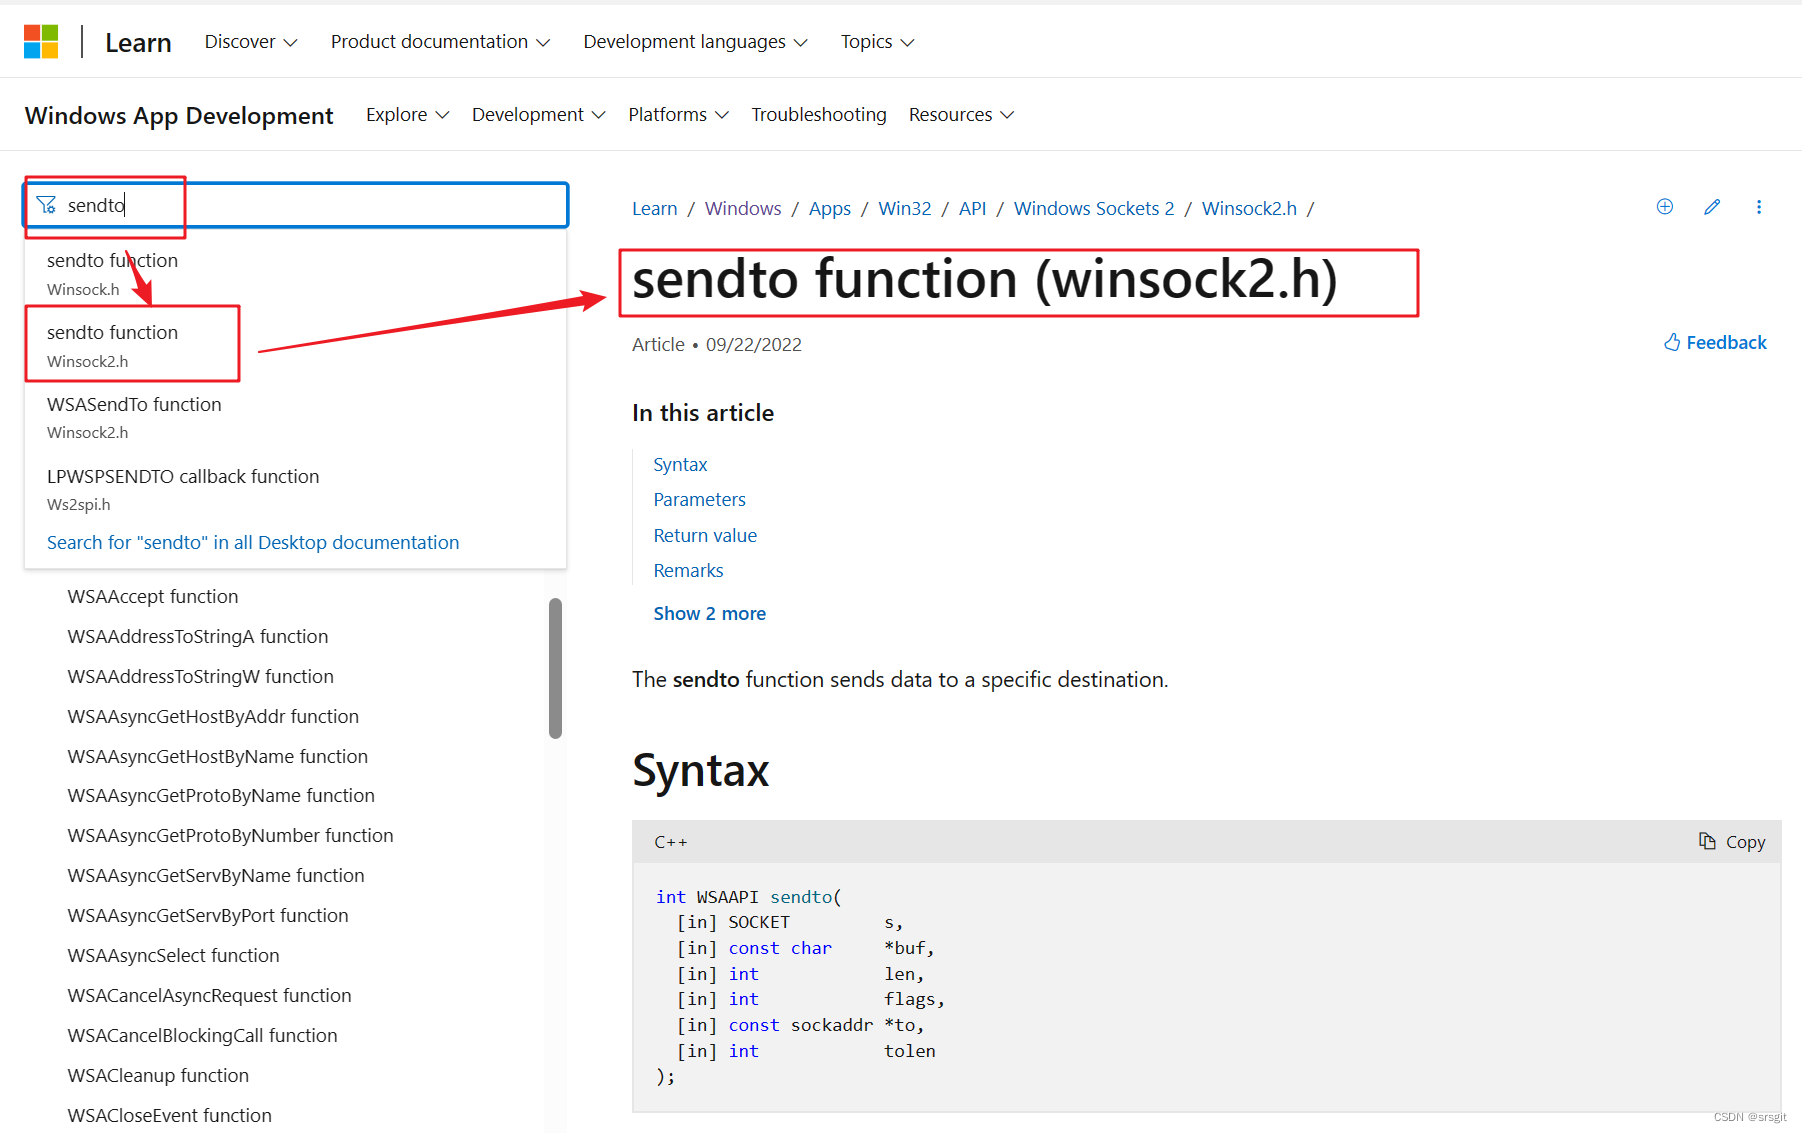The image size is (1802, 1133).
Task: Go to API breadcrumb
Action: click(x=973, y=209)
